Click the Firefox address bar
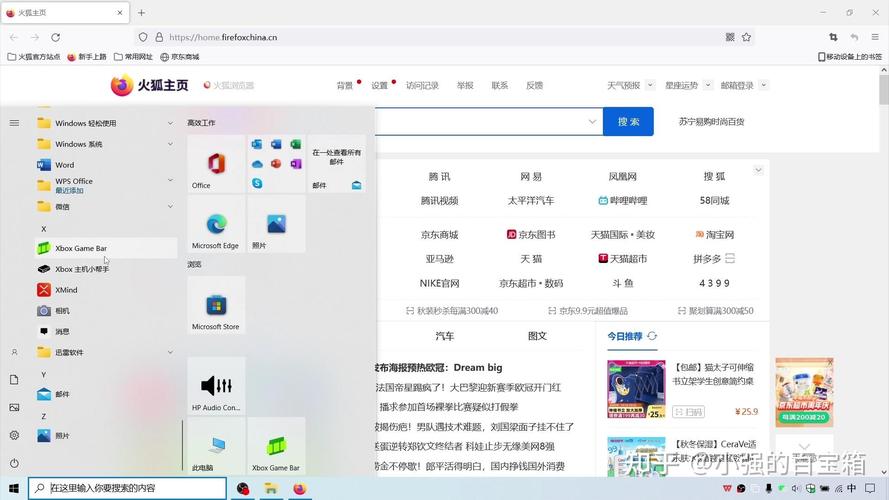 click(445, 37)
